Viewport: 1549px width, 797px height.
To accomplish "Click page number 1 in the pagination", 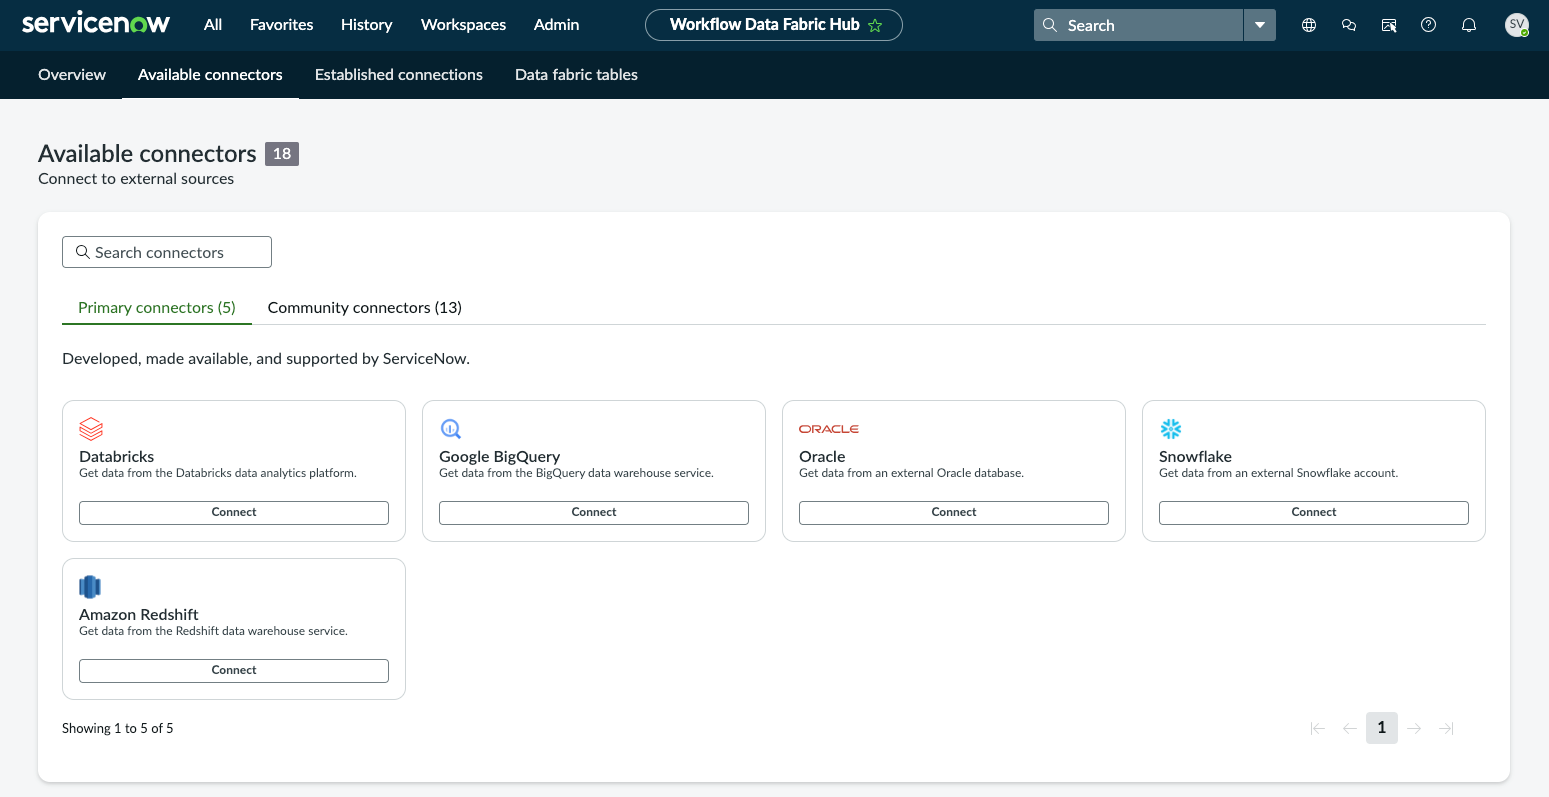I will coord(1382,728).
